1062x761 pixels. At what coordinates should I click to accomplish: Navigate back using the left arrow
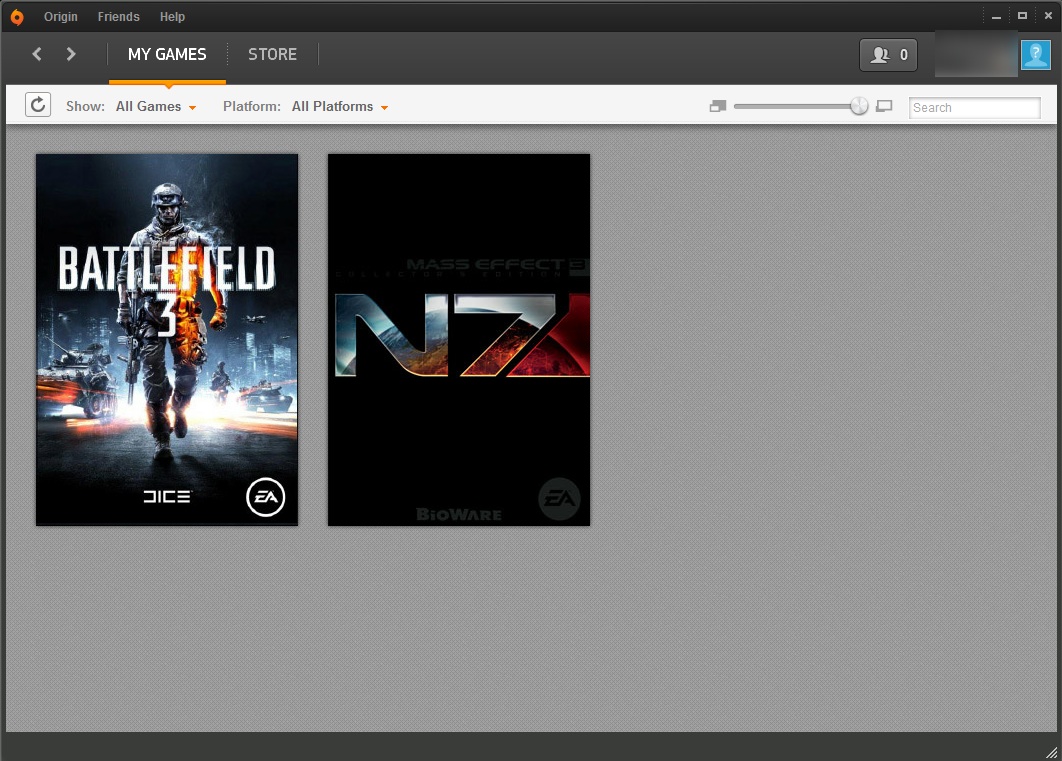[x=36, y=54]
